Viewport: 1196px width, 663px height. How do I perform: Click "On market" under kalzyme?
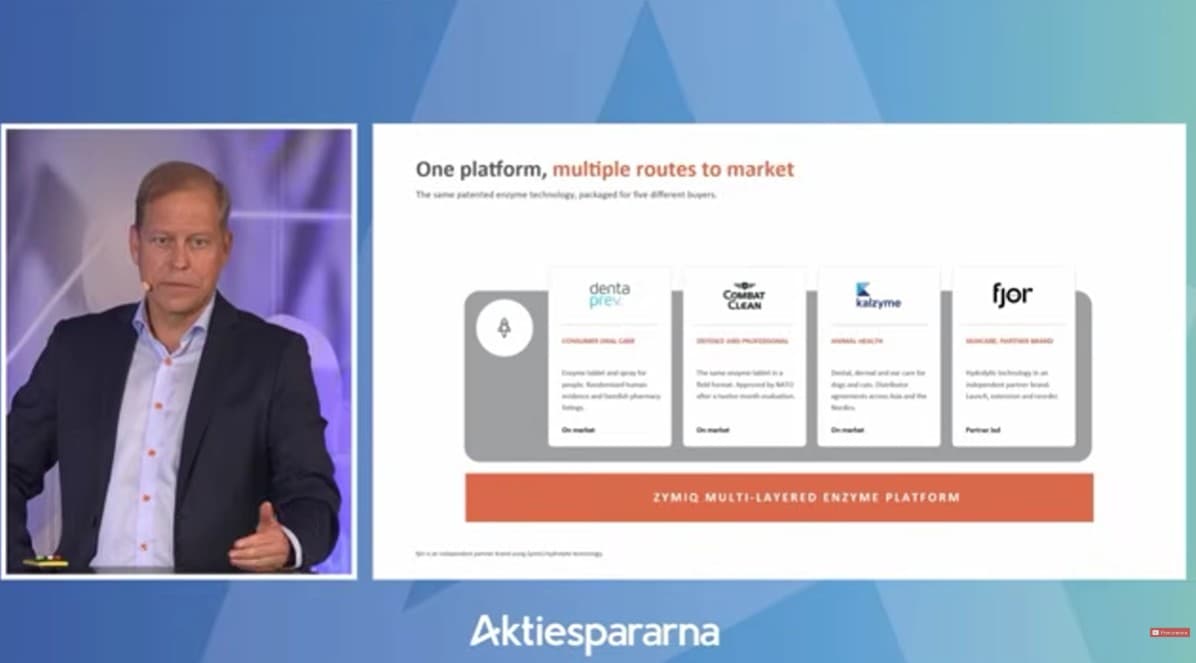click(847, 430)
